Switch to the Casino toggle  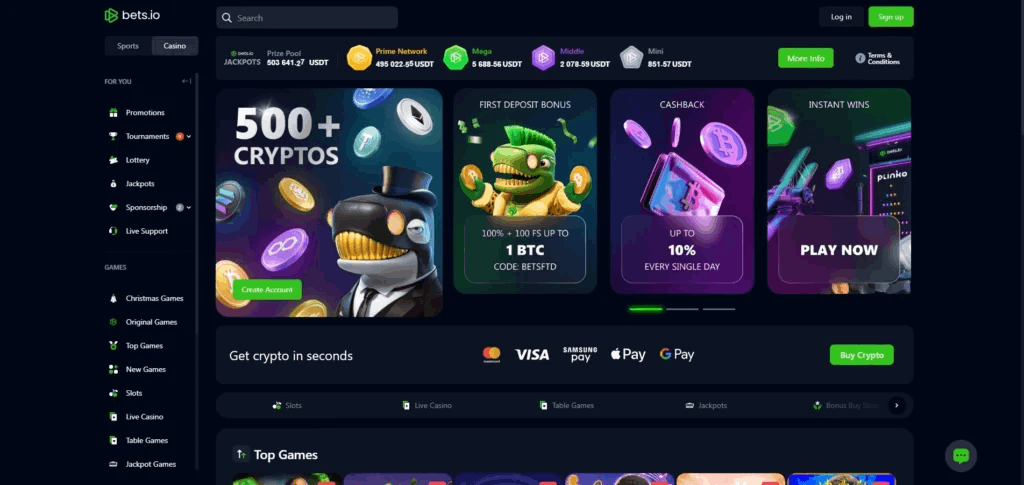[174, 46]
